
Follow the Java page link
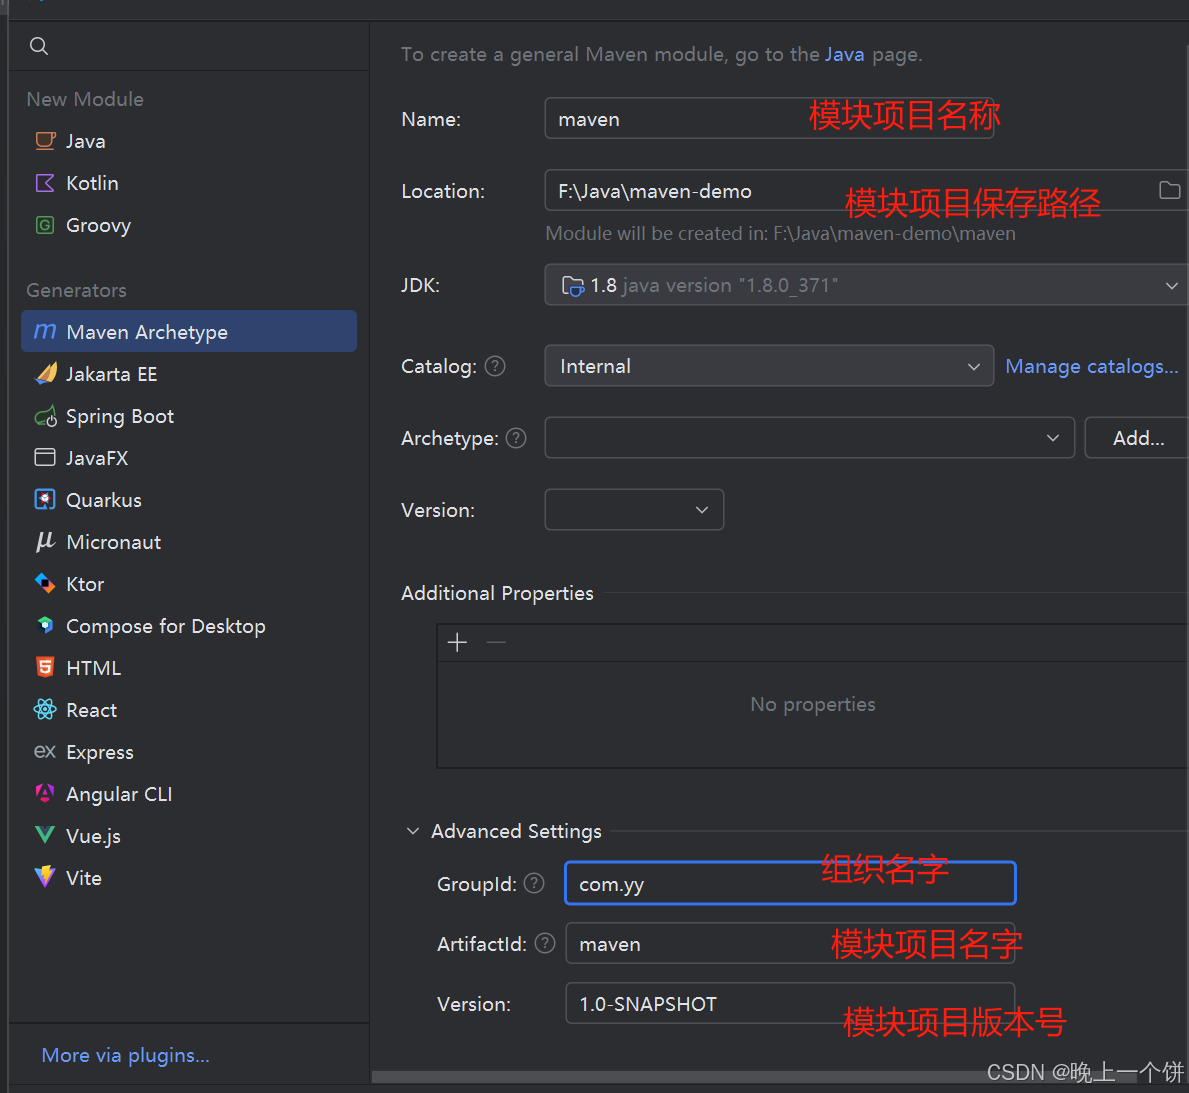click(x=844, y=55)
